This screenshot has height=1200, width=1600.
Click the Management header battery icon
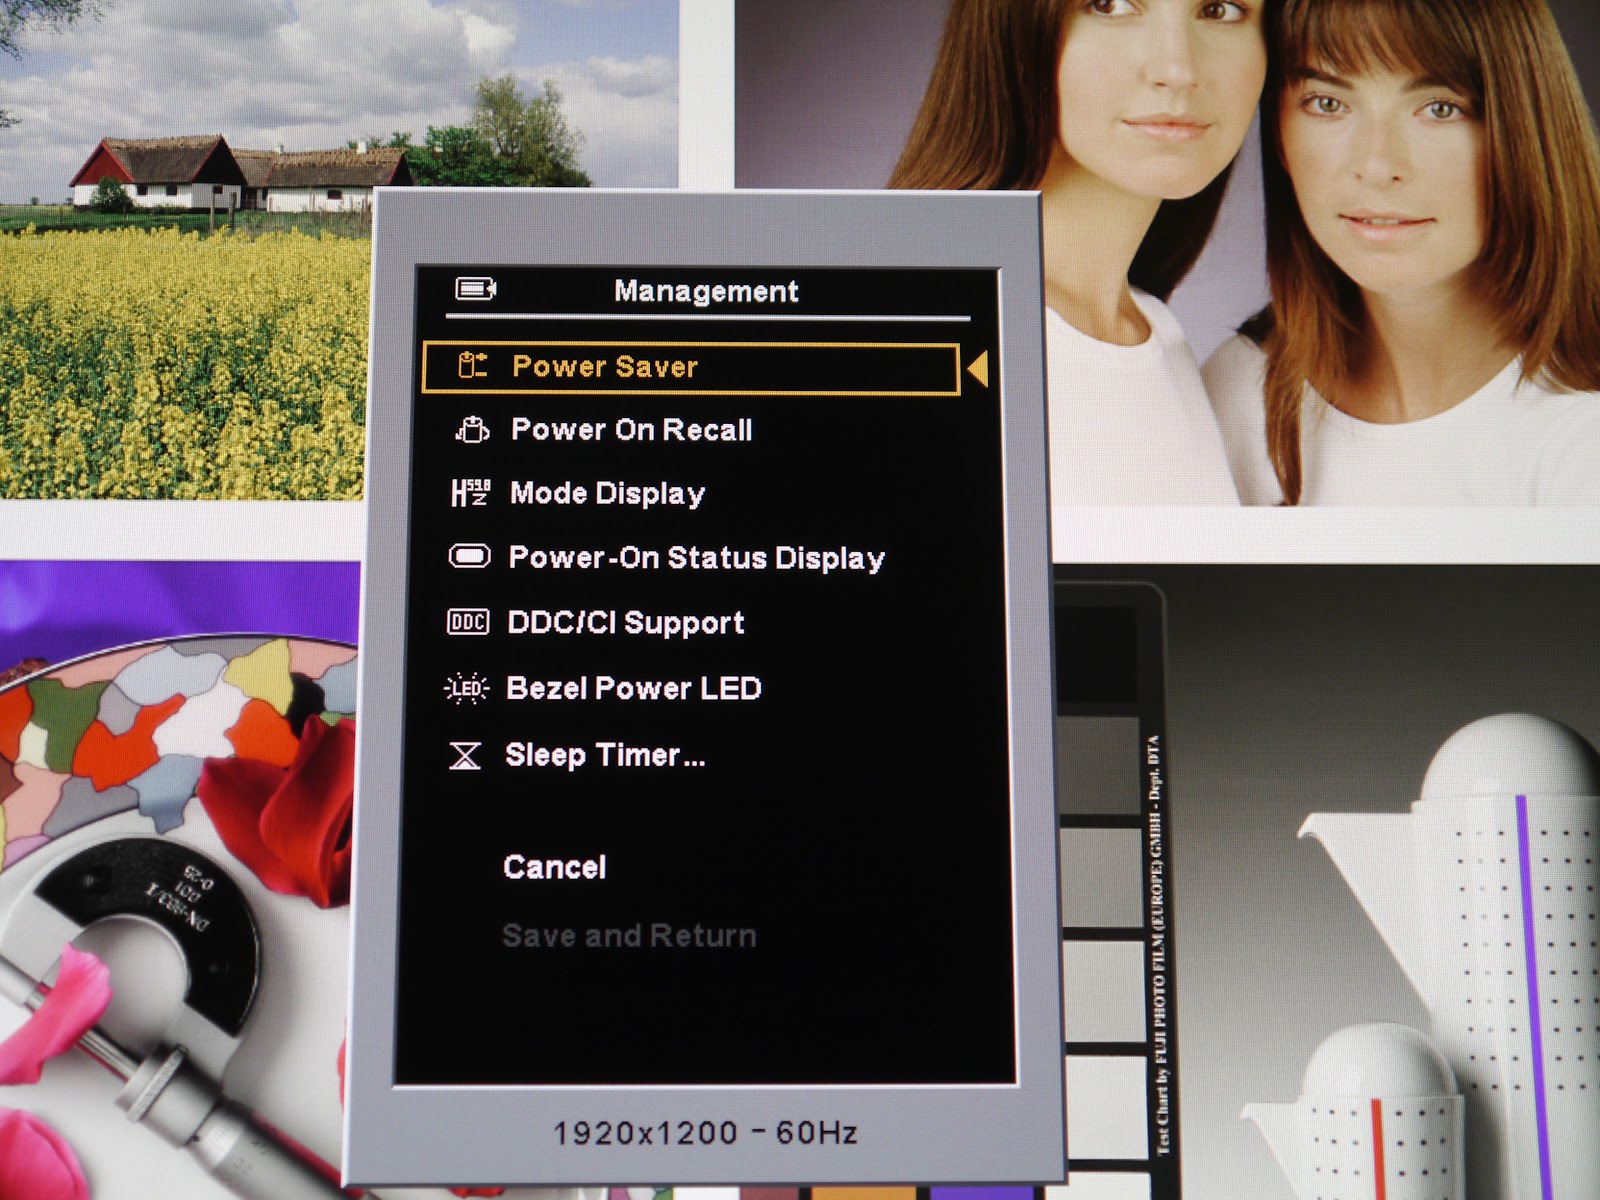click(x=476, y=289)
